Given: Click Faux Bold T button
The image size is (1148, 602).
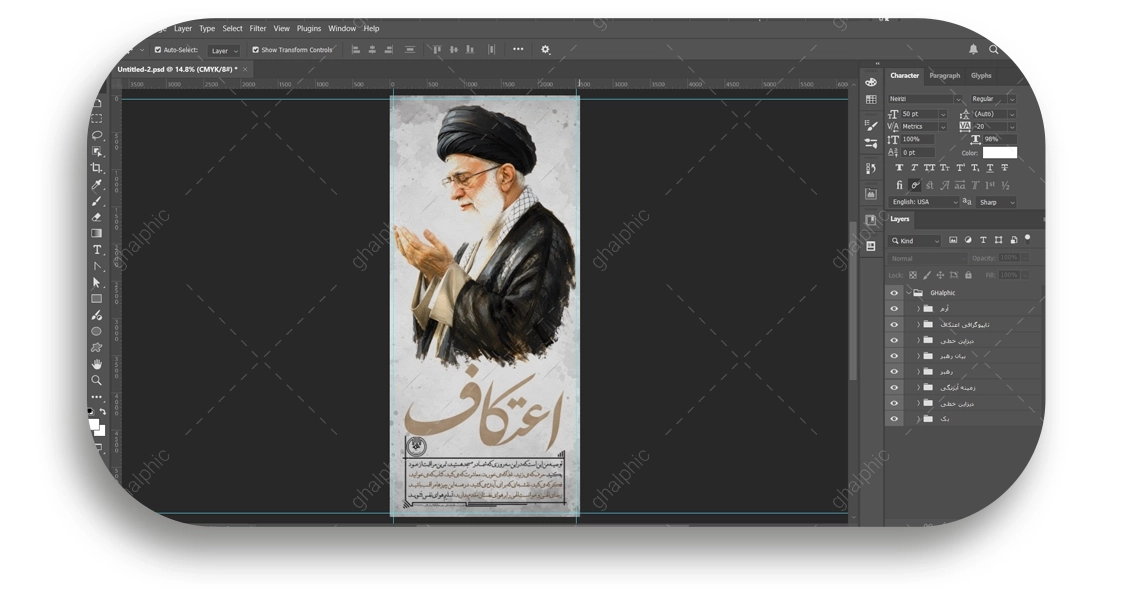Looking at the screenshot, I should point(899,168).
